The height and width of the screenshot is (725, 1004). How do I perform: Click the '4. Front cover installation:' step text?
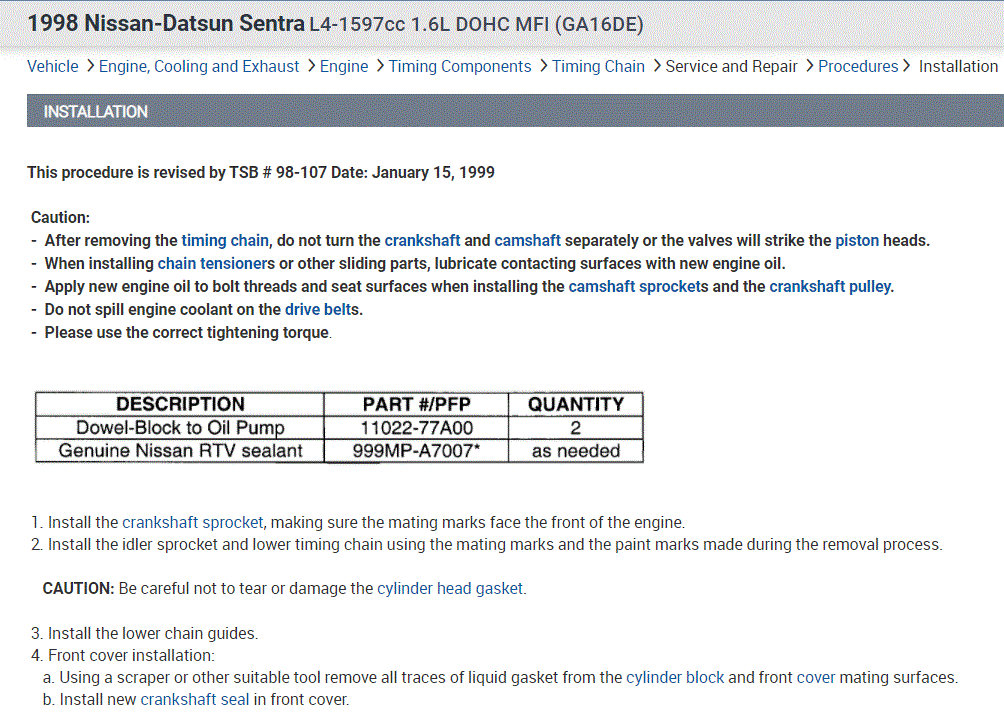pyautogui.click(x=122, y=656)
